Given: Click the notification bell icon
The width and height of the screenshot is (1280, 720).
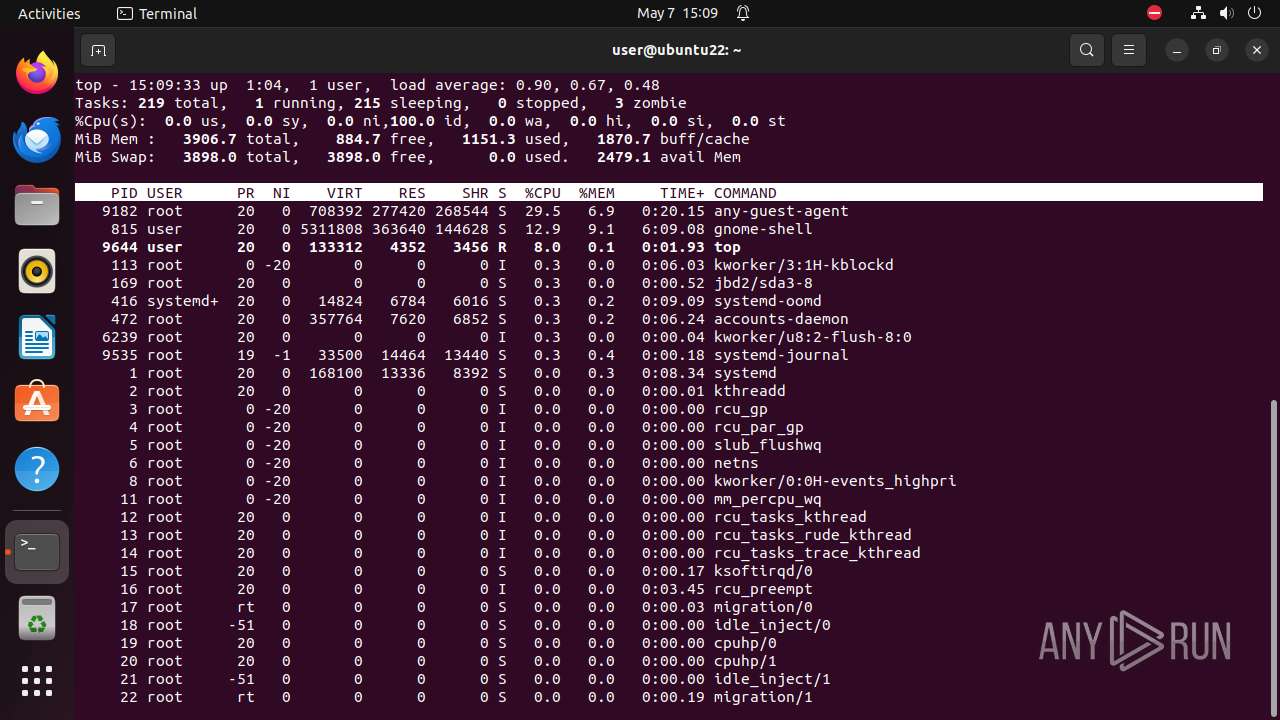Looking at the screenshot, I should click(743, 13).
